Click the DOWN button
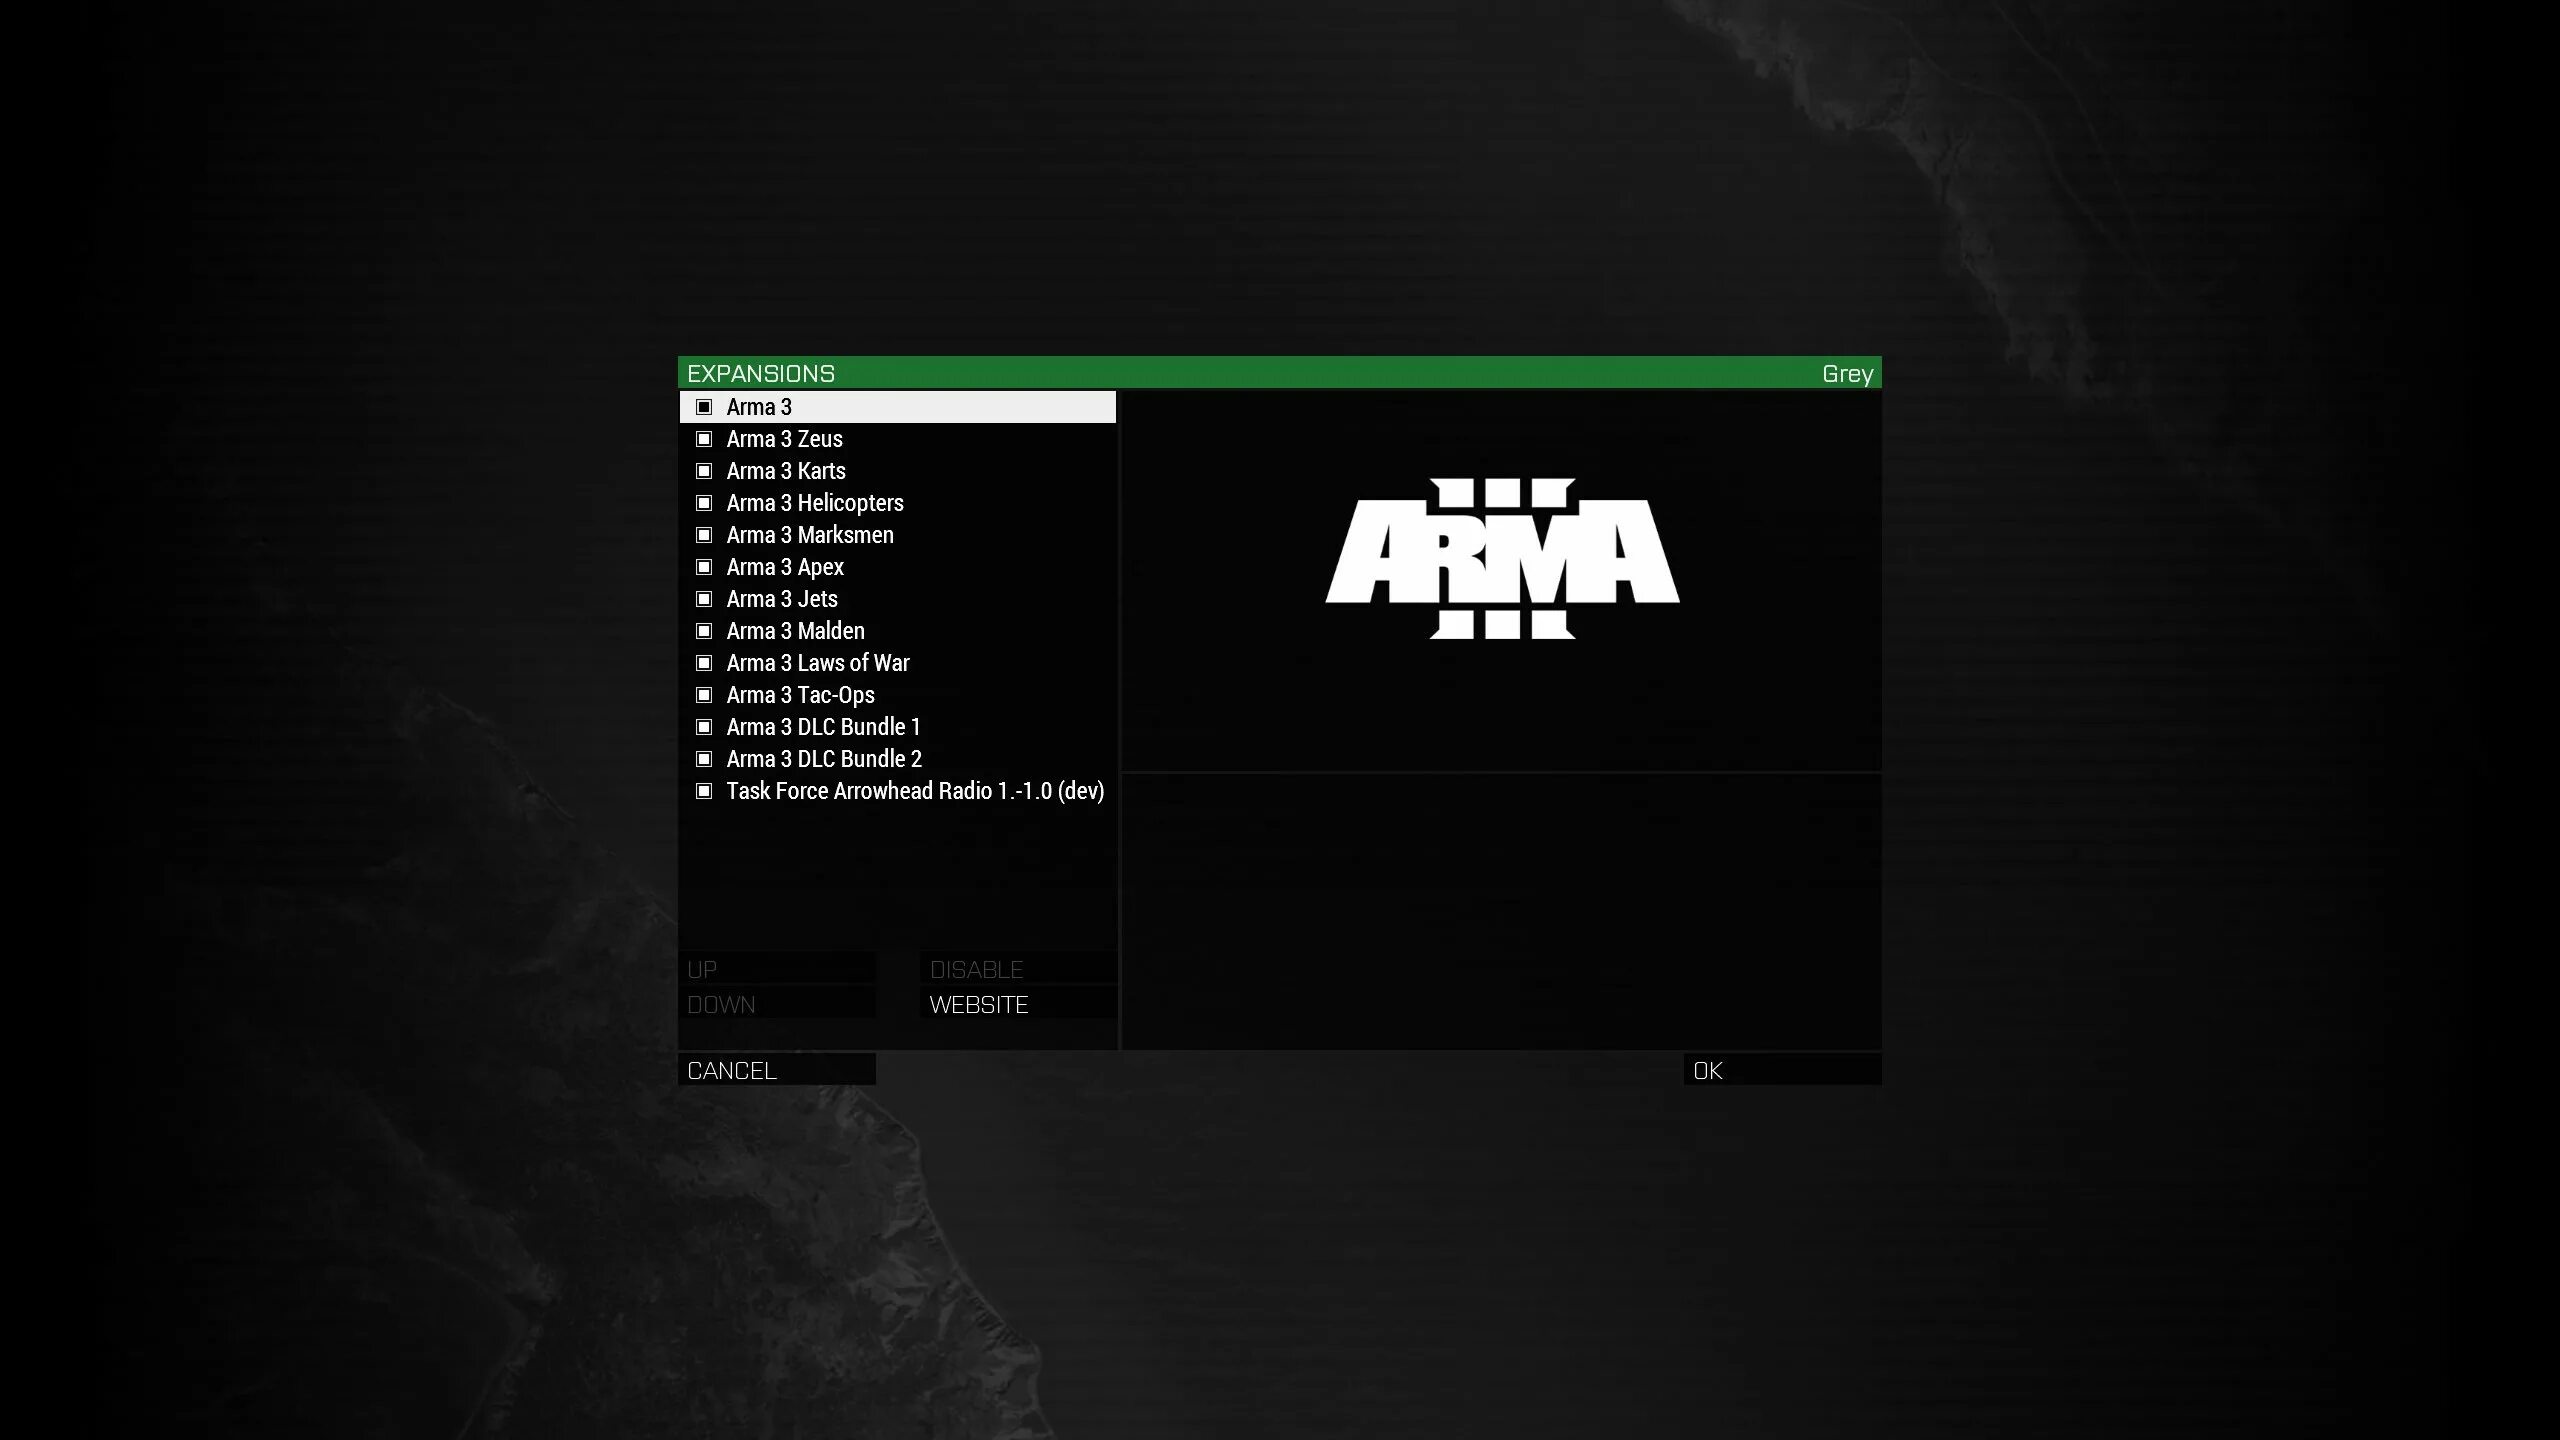Screen dimensions: 2560x1440 [x=777, y=1004]
